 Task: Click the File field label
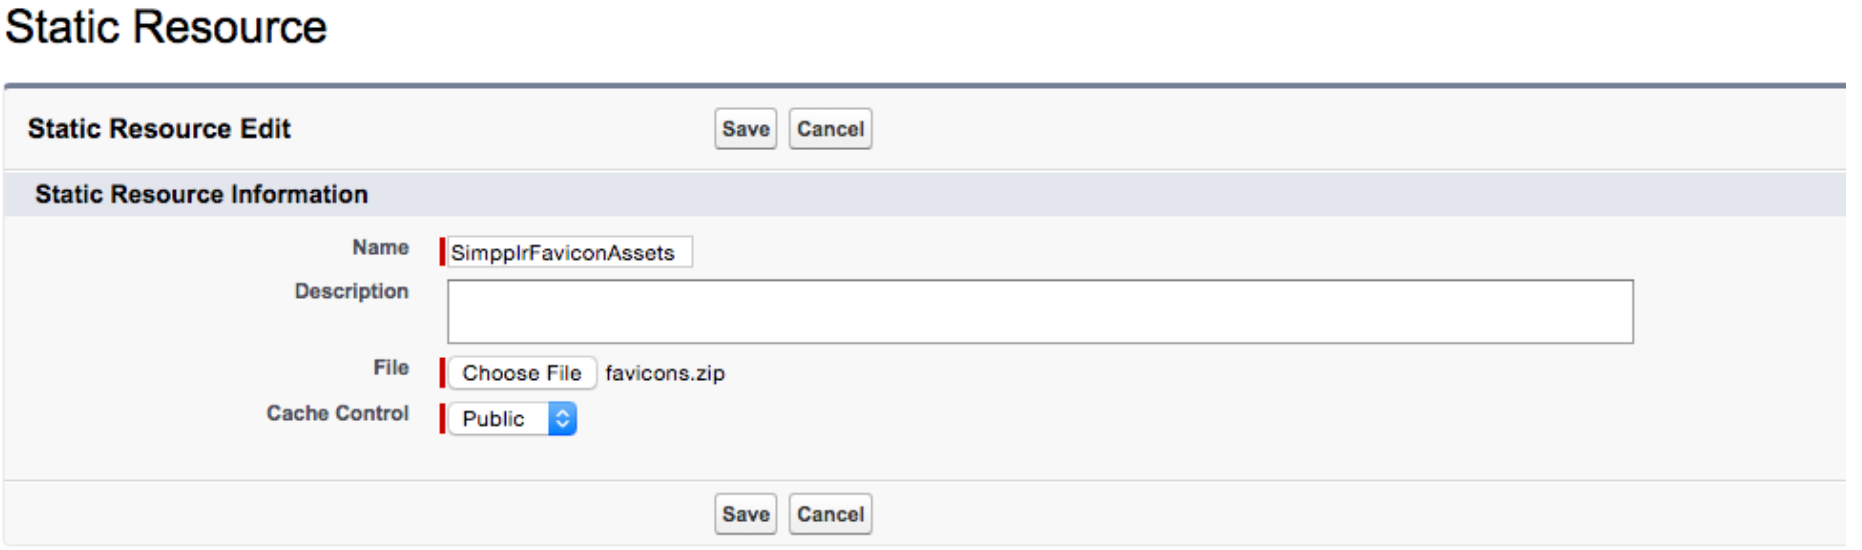(x=391, y=367)
